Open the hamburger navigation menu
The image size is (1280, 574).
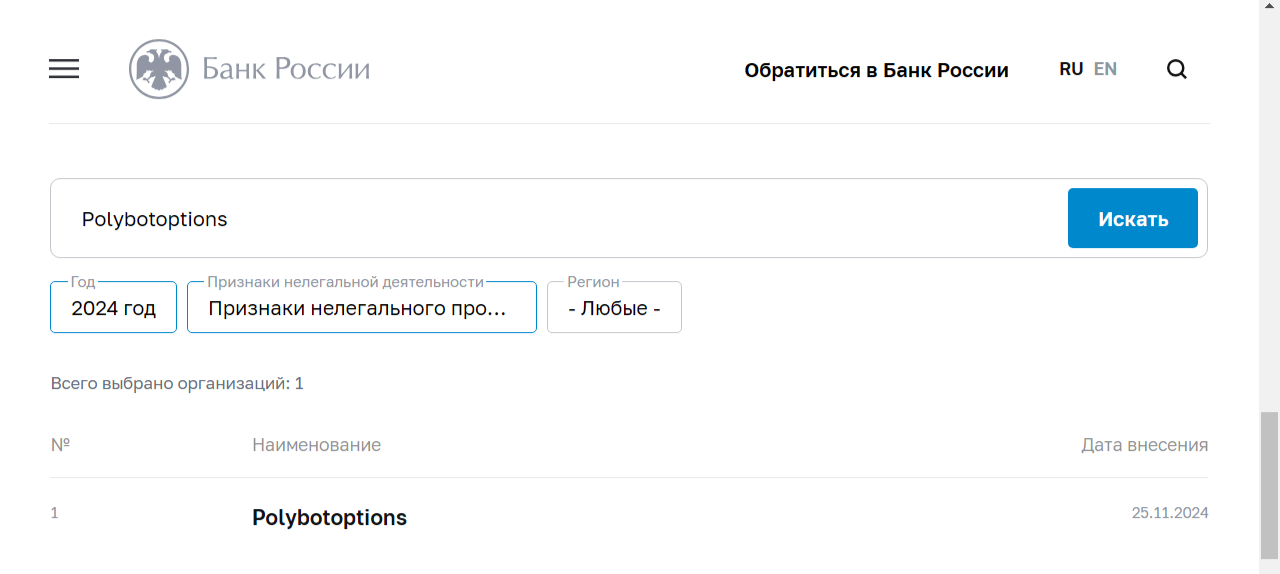point(64,69)
